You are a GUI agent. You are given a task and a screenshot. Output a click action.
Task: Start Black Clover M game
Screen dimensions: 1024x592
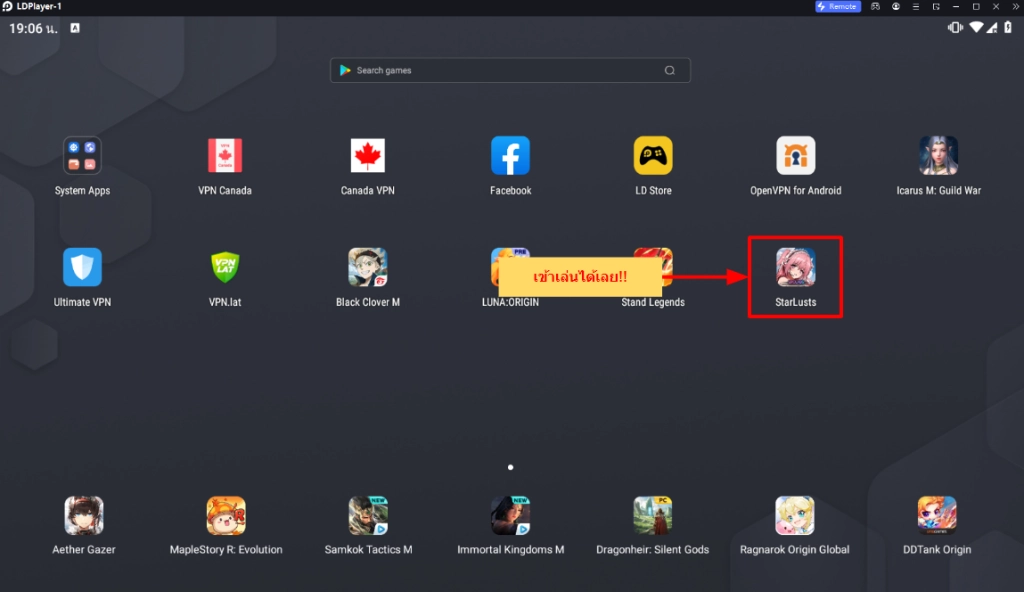(x=368, y=267)
